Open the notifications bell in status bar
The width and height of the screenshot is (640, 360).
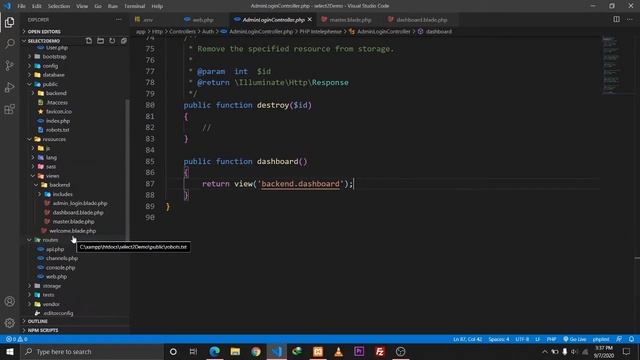(631, 339)
